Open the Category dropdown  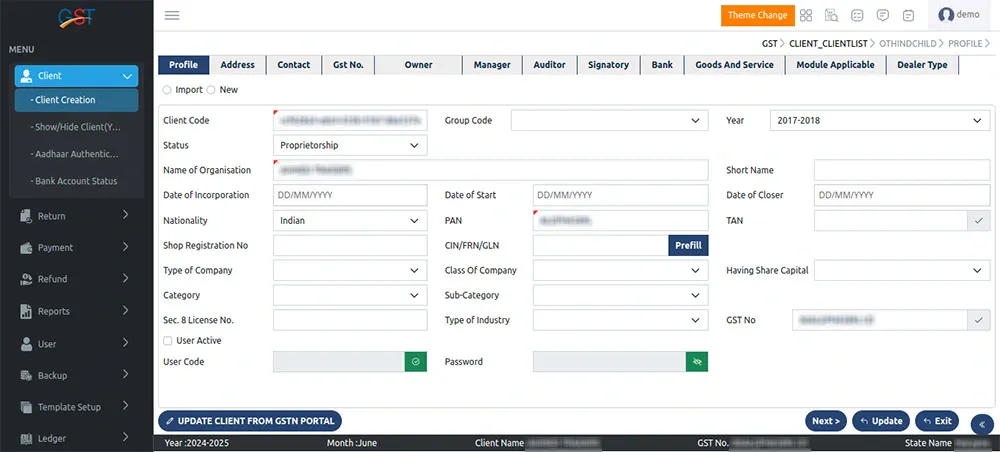[x=350, y=295]
